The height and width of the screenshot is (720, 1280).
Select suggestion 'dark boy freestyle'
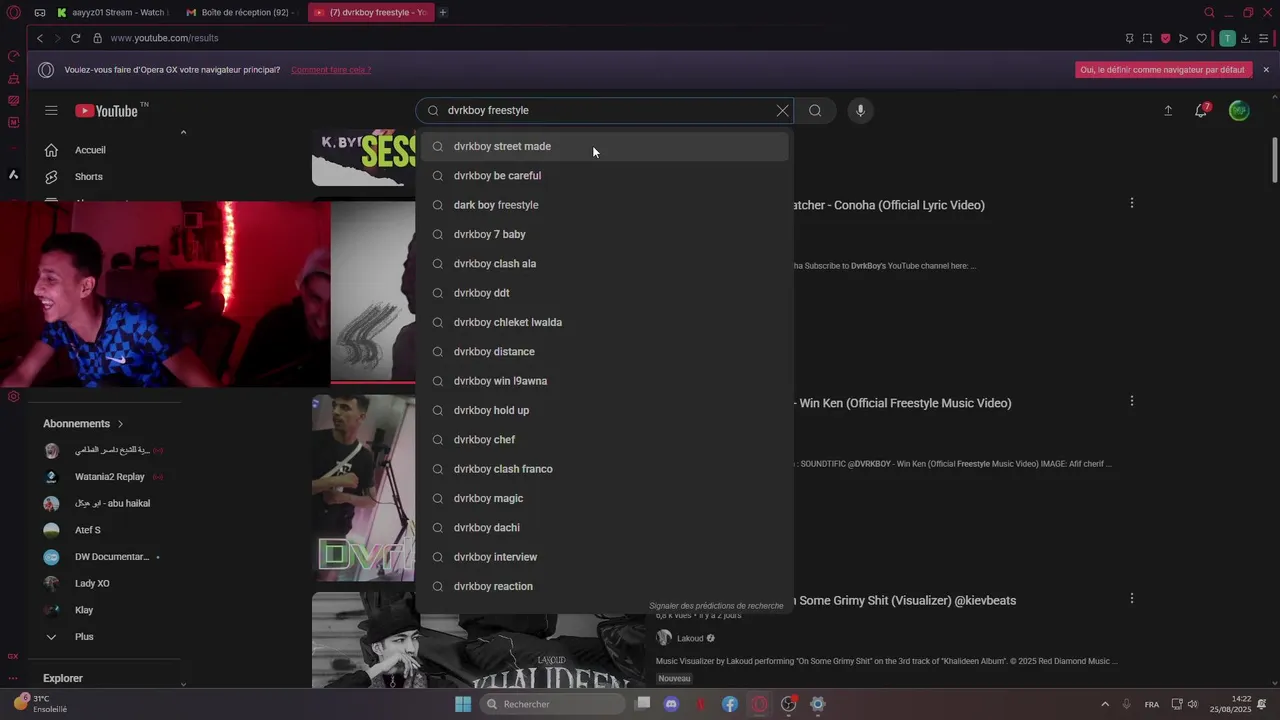(605, 205)
